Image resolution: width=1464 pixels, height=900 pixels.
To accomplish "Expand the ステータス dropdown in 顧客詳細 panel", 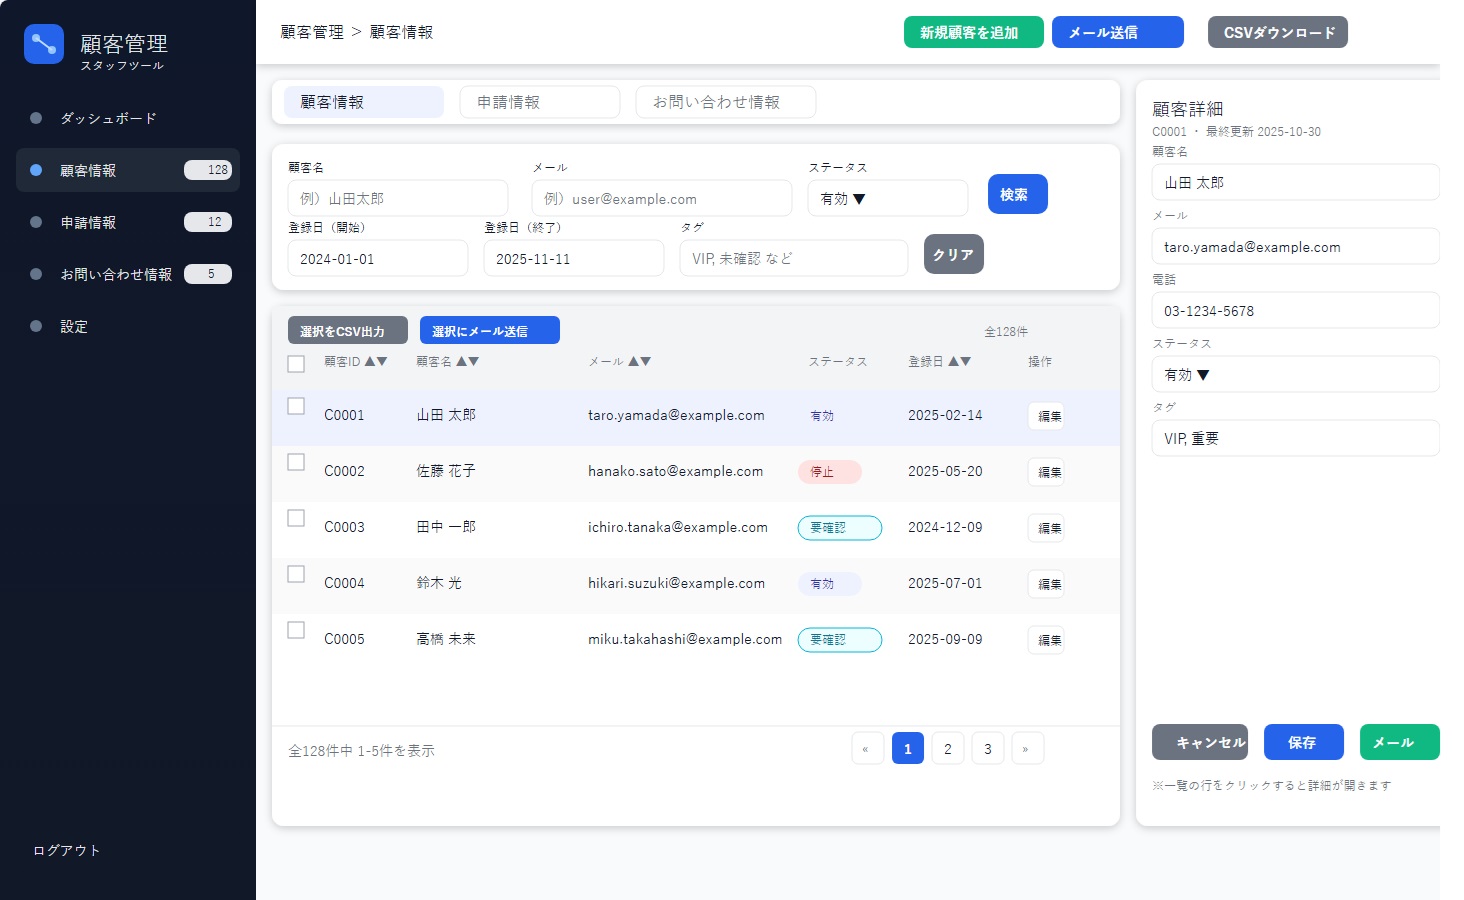I will [1294, 374].
